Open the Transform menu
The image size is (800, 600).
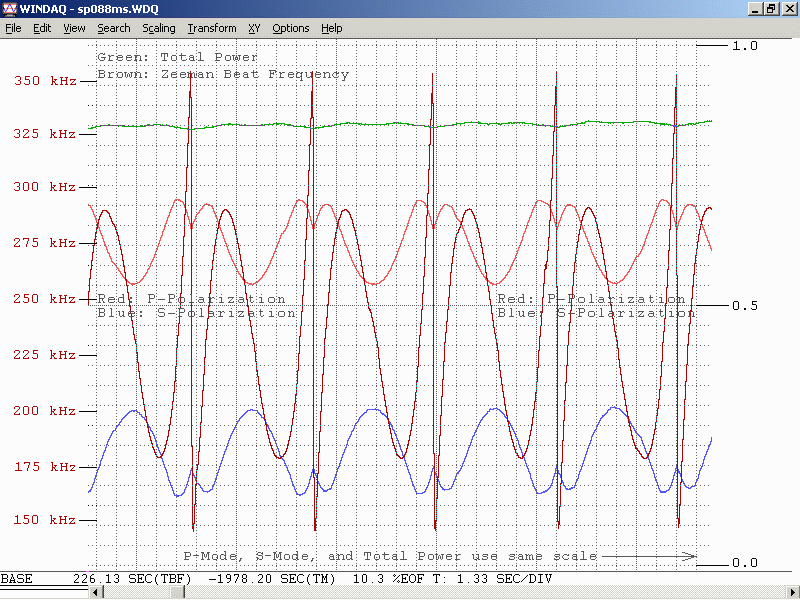tap(212, 28)
